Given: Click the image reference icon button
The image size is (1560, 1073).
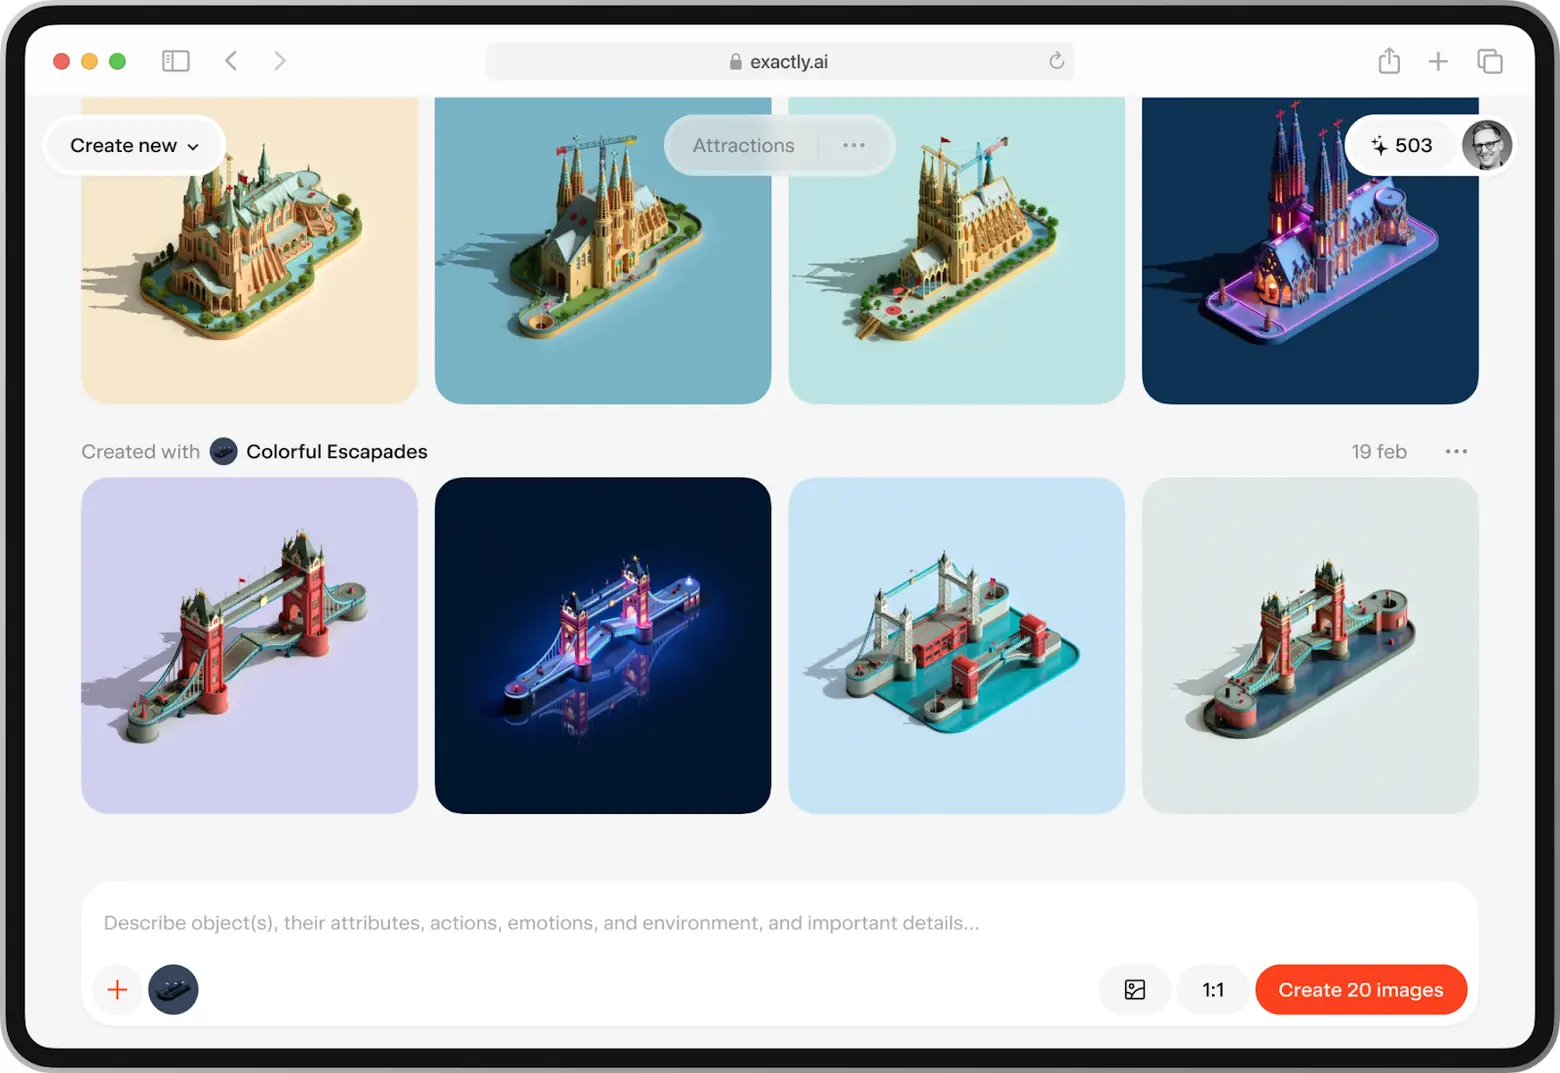Looking at the screenshot, I should point(1135,990).
